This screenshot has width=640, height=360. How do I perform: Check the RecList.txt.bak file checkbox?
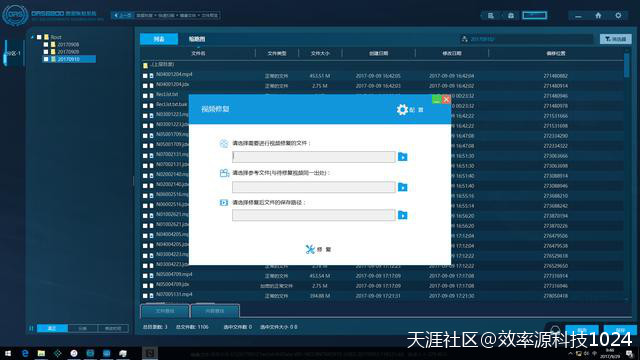[x=145, y=106]
